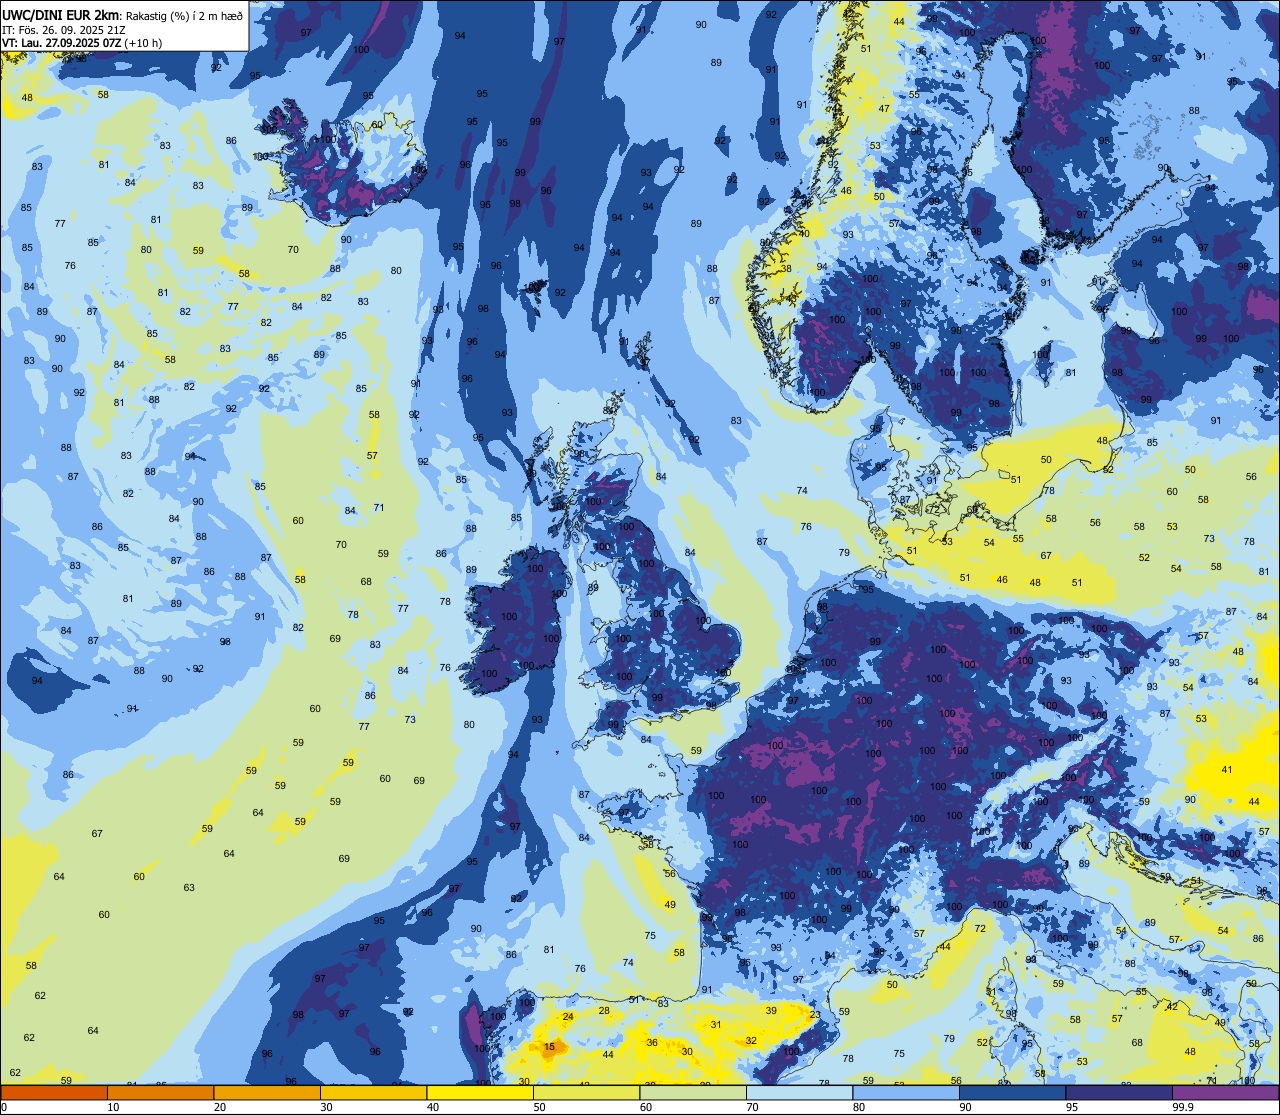Pick the light green 60–70 legend swatch

click(693, 1092)
